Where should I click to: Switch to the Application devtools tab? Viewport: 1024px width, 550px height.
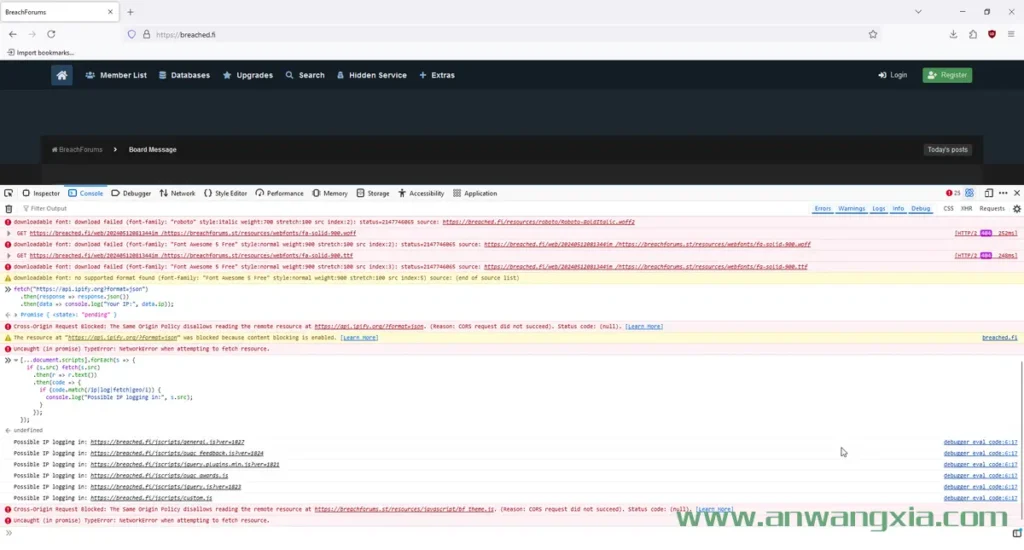(475, 193)
